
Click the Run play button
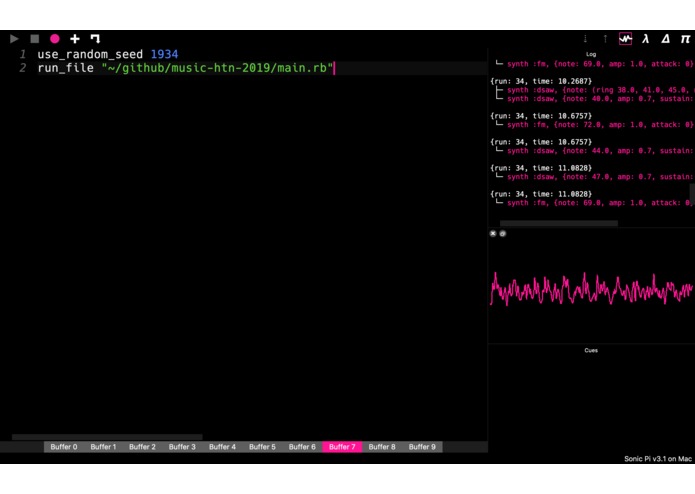pyautogui.click(x=14, y=39)
